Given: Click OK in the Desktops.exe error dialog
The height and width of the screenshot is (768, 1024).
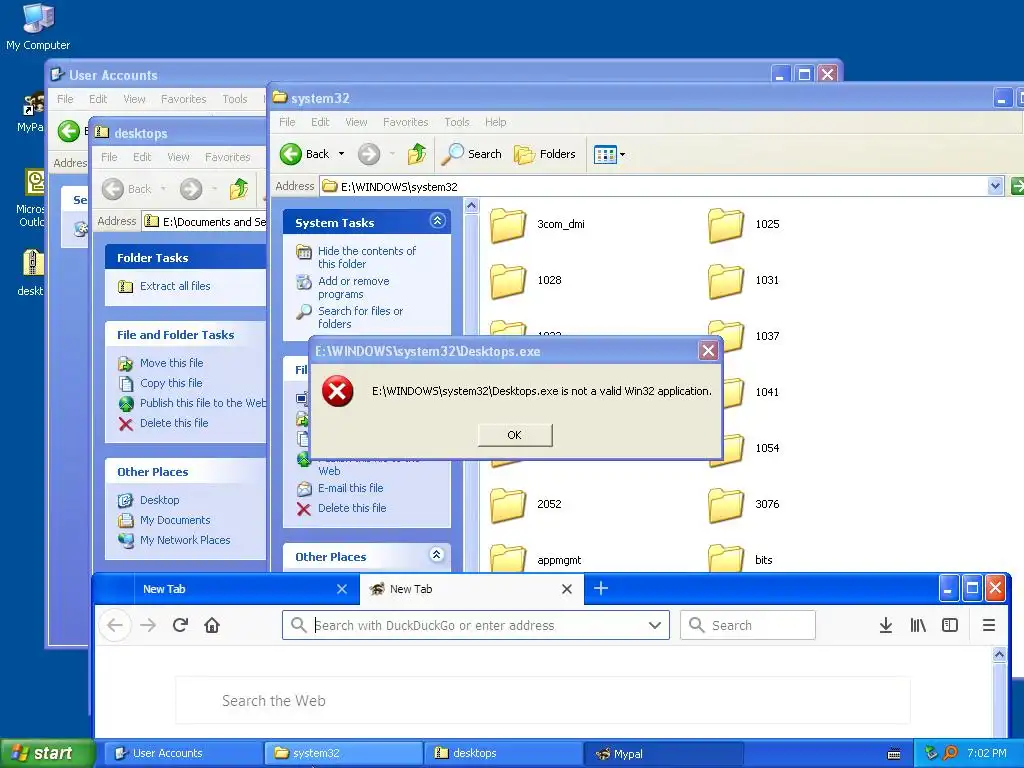Looking at the screenshot, I should pos(515,435).
